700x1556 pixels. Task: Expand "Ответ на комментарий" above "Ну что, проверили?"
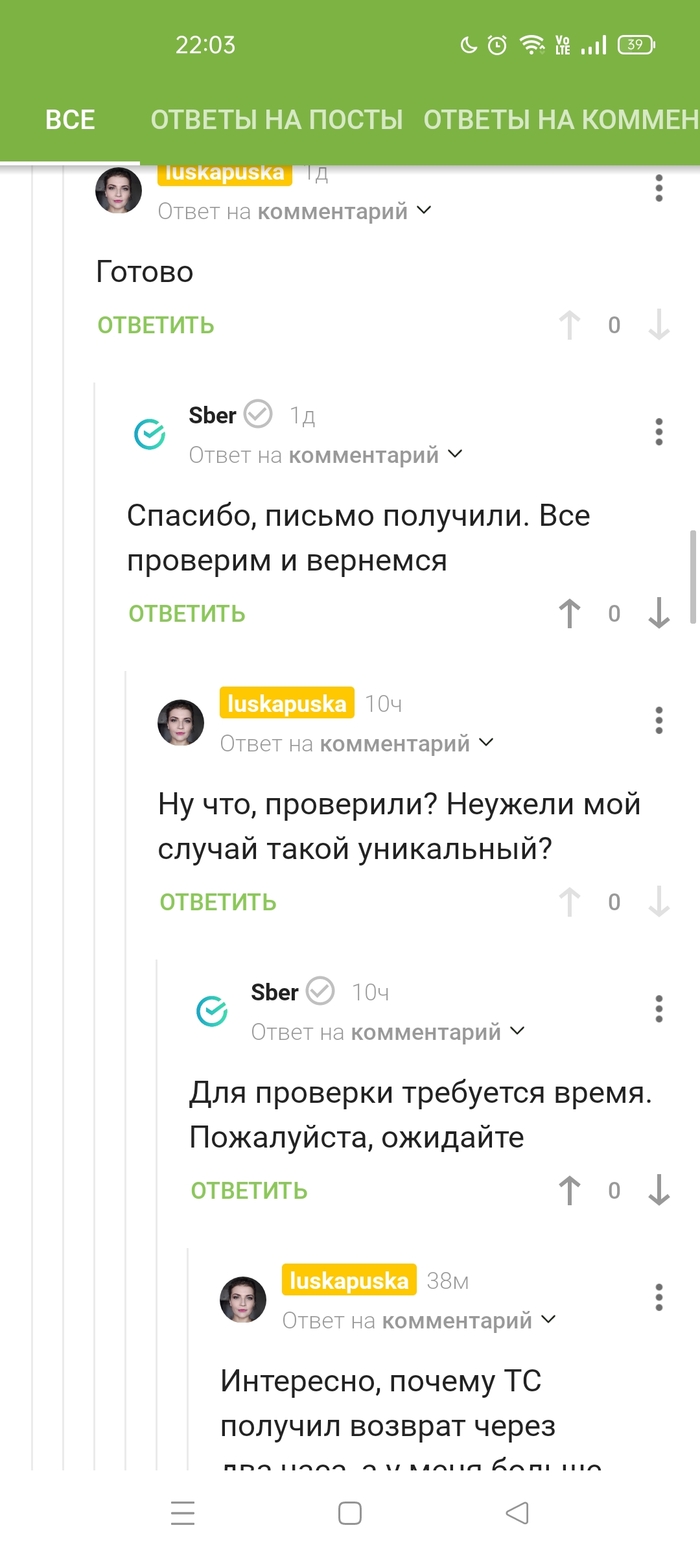357,743
